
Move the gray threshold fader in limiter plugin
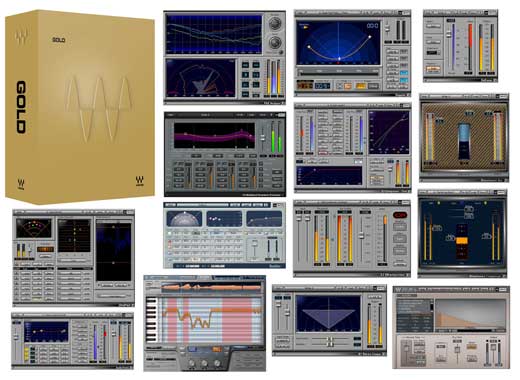pyautogui.click(x=362, y=235)
